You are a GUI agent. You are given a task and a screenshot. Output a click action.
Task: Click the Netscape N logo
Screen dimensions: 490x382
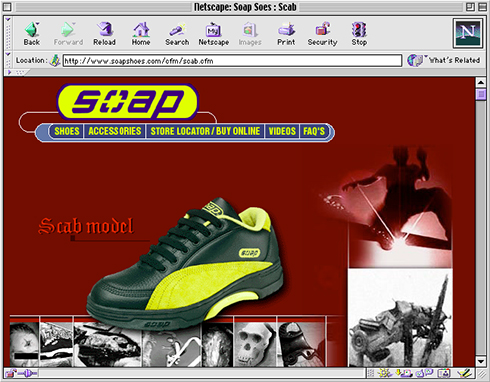pyautogui.click(x=467, y=33)
